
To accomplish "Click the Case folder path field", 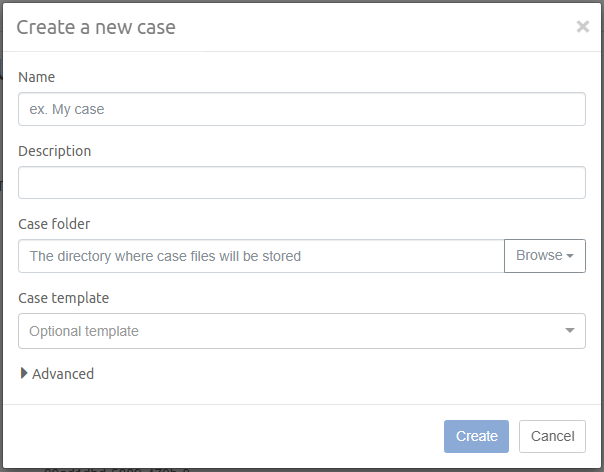I will (x=261, y=256).
